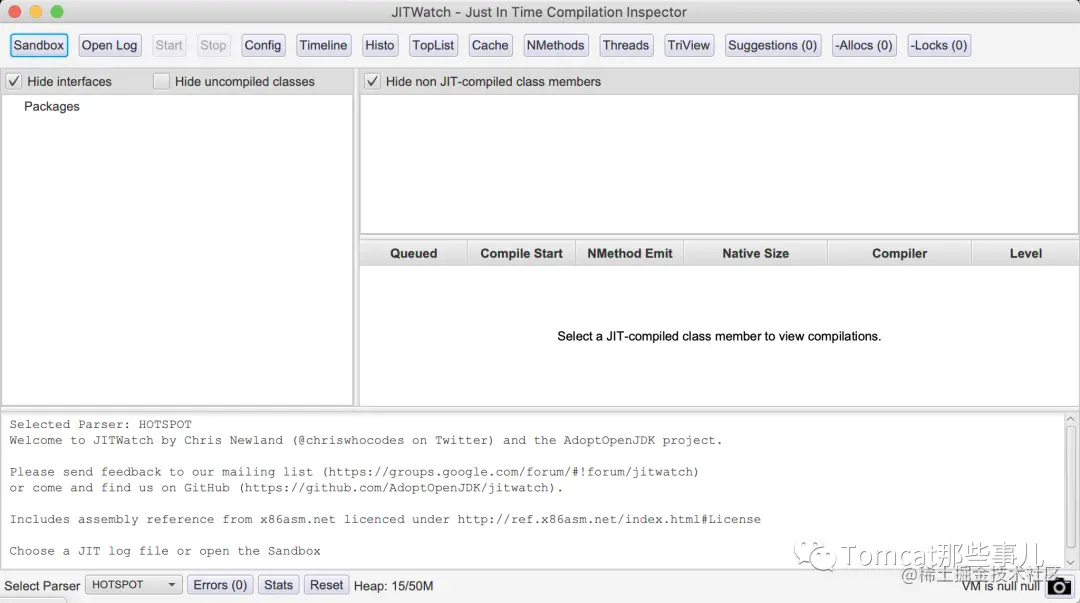Open the Sandbox window
The image size is (1080, 603).
pos(39,45)
